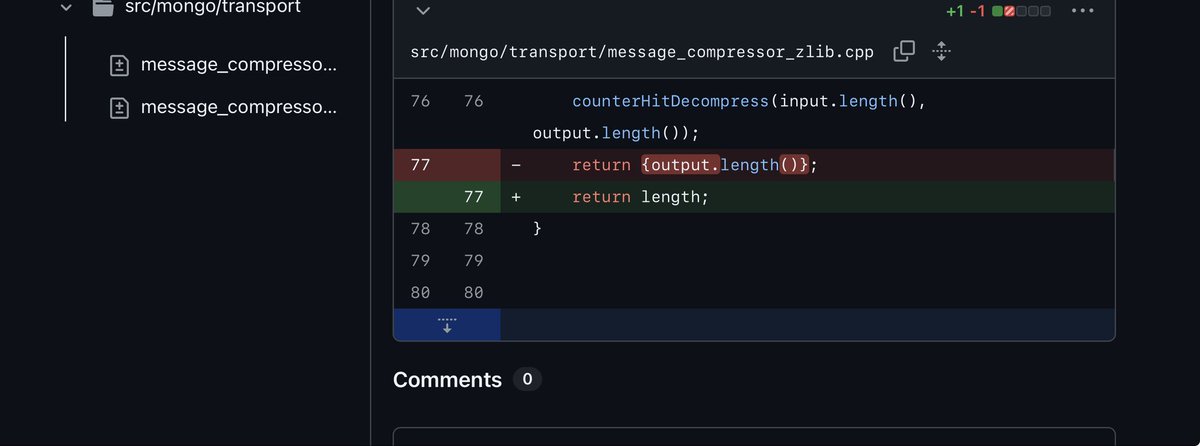Click the closing brace on line 78
The width and height of the screenshot is (1200, 446).
(537, 229)
